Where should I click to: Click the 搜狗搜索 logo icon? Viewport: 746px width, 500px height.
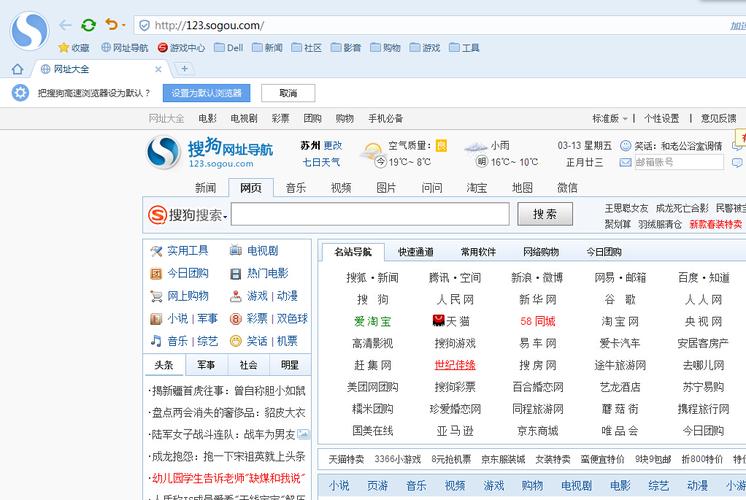click(157, 215)
